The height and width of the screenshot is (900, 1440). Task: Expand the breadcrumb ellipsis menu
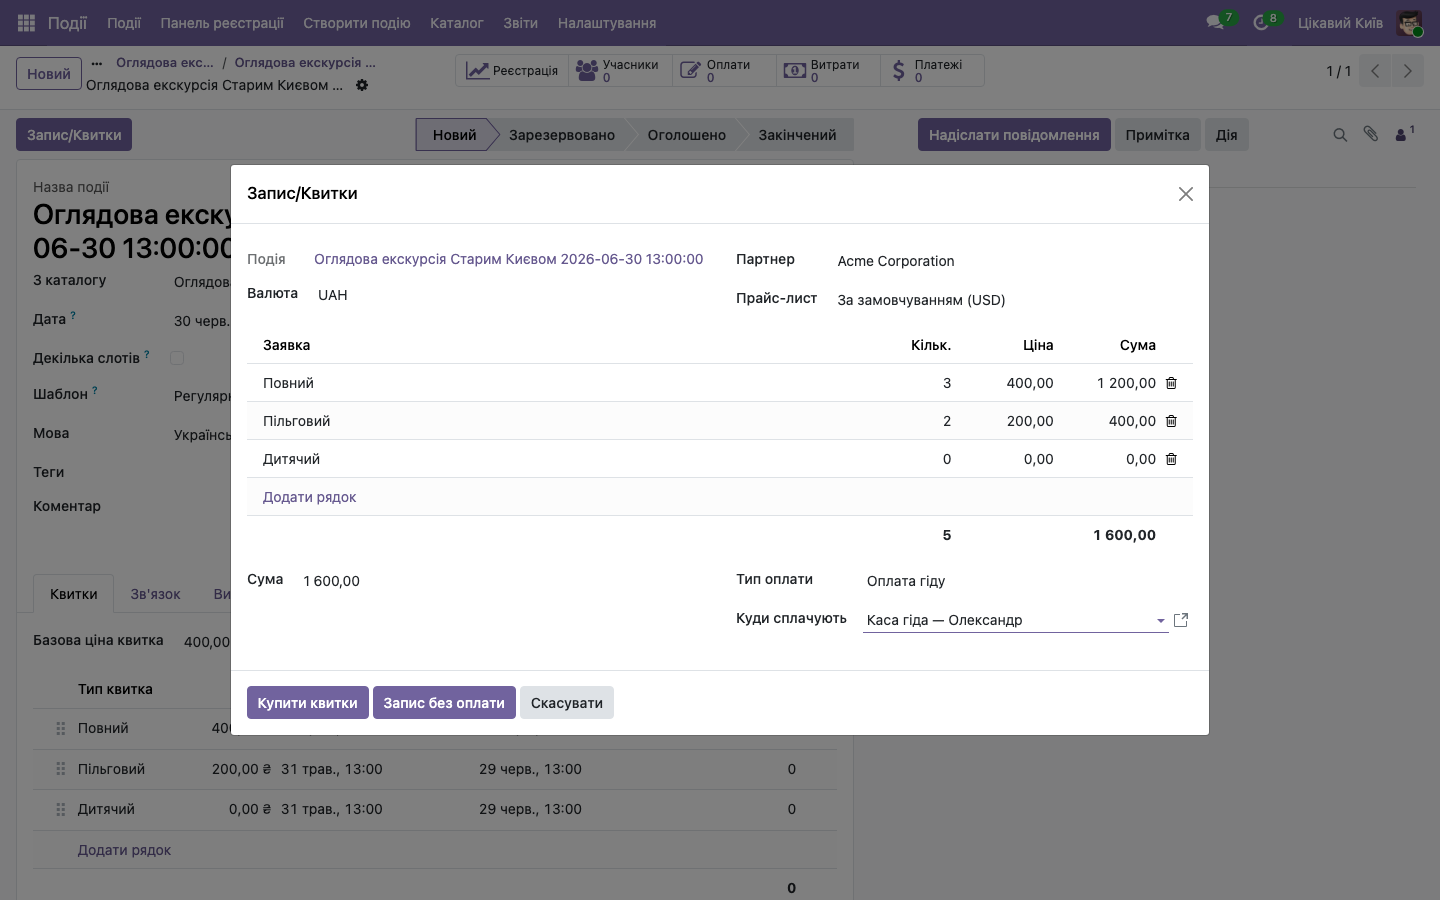96,63
